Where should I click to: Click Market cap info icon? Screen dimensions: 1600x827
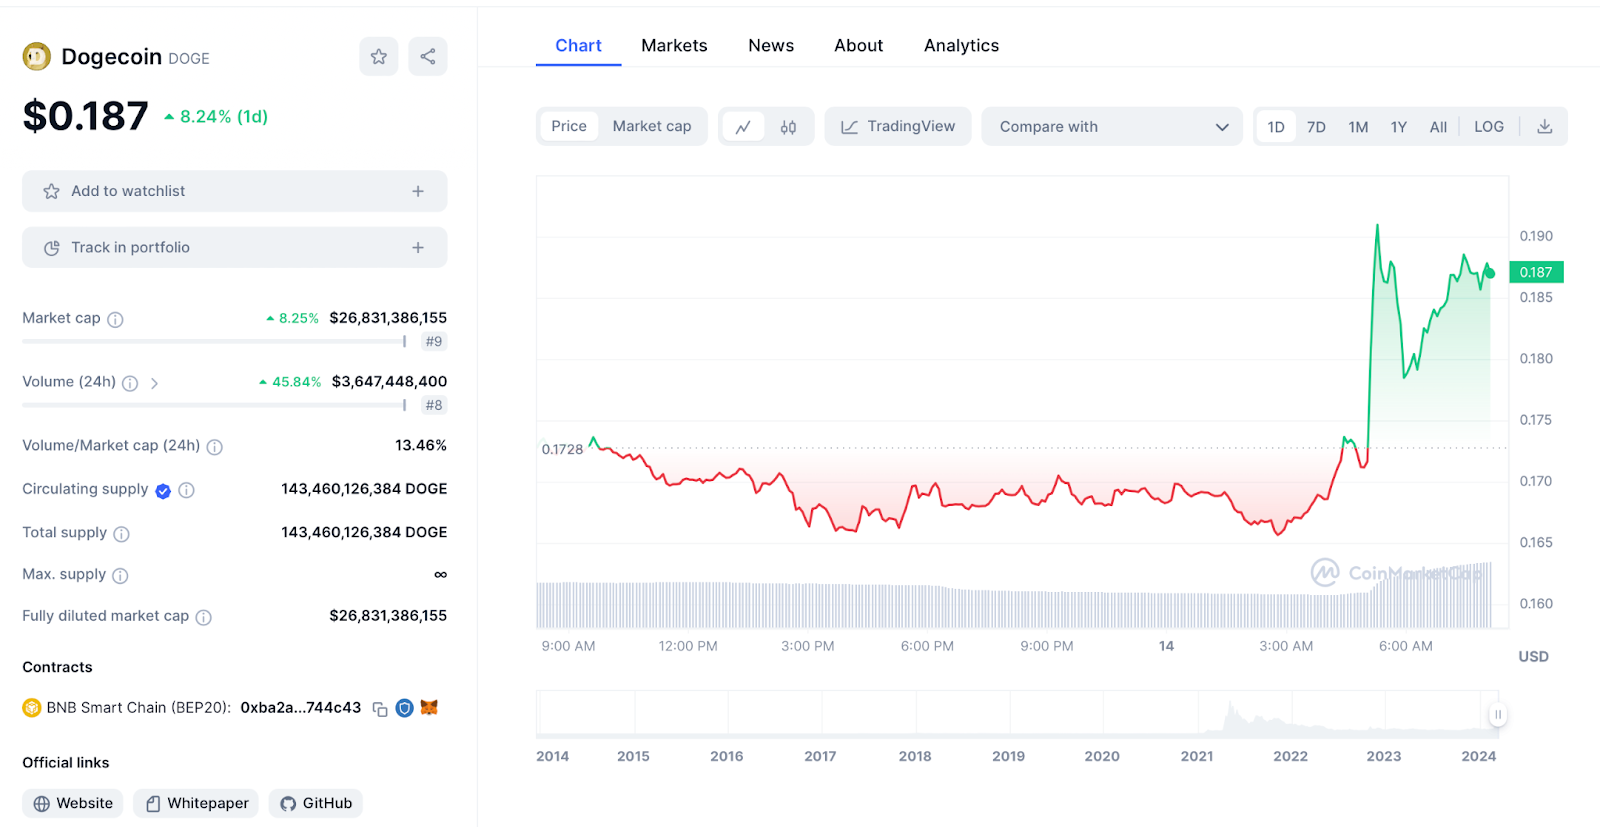click(115, 320)
